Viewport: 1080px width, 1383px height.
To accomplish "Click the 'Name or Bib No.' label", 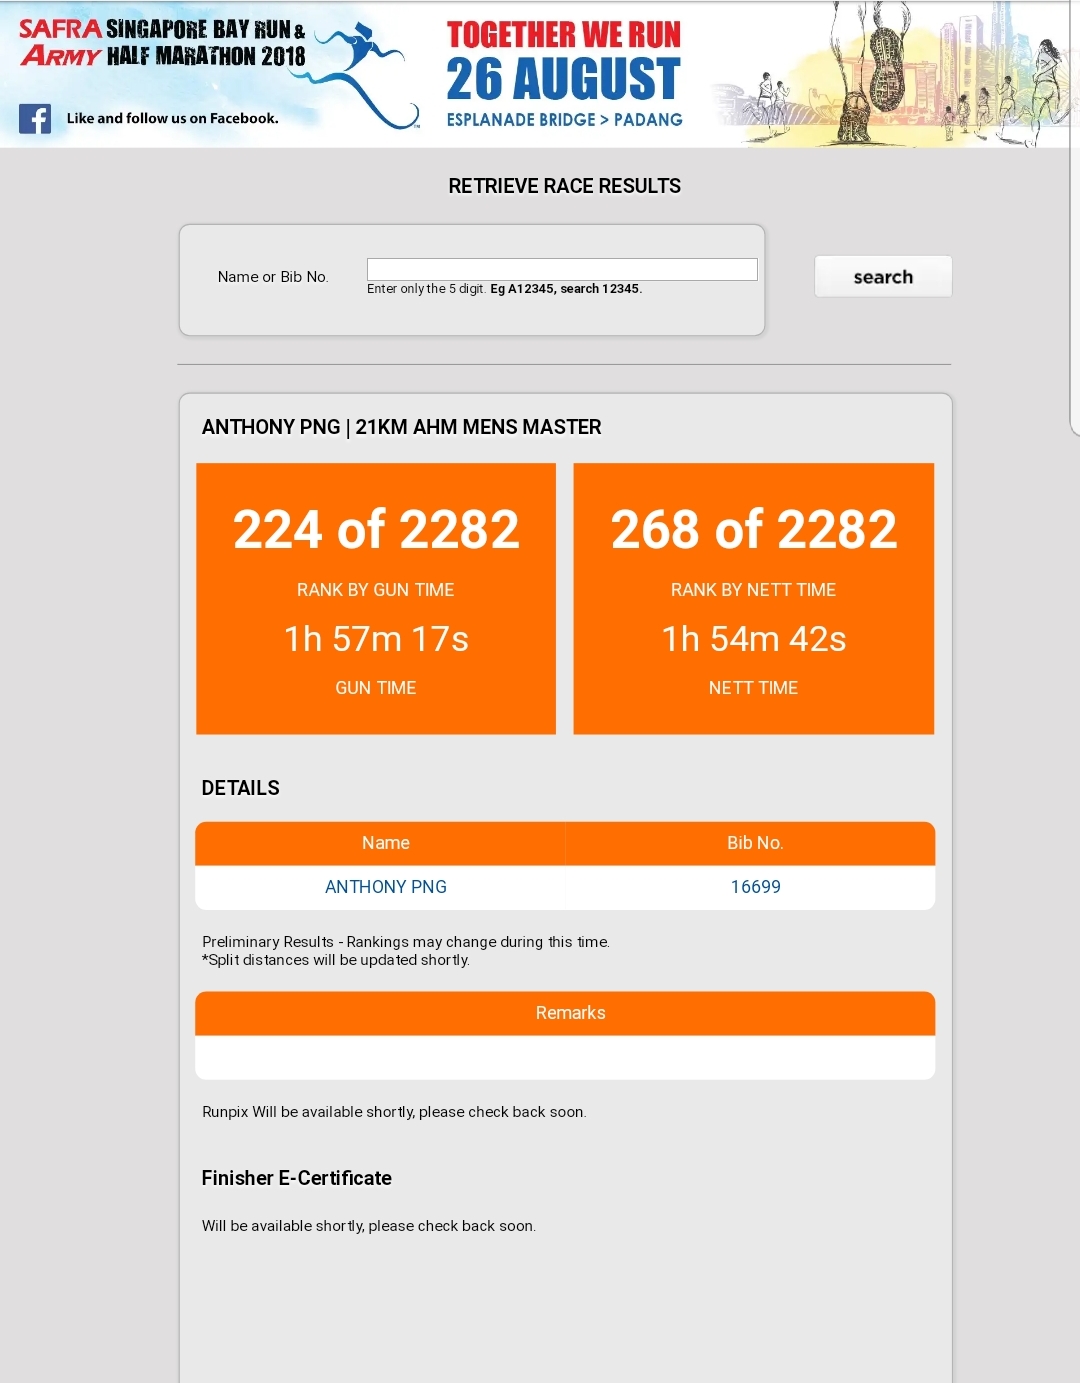I will 273,277.
